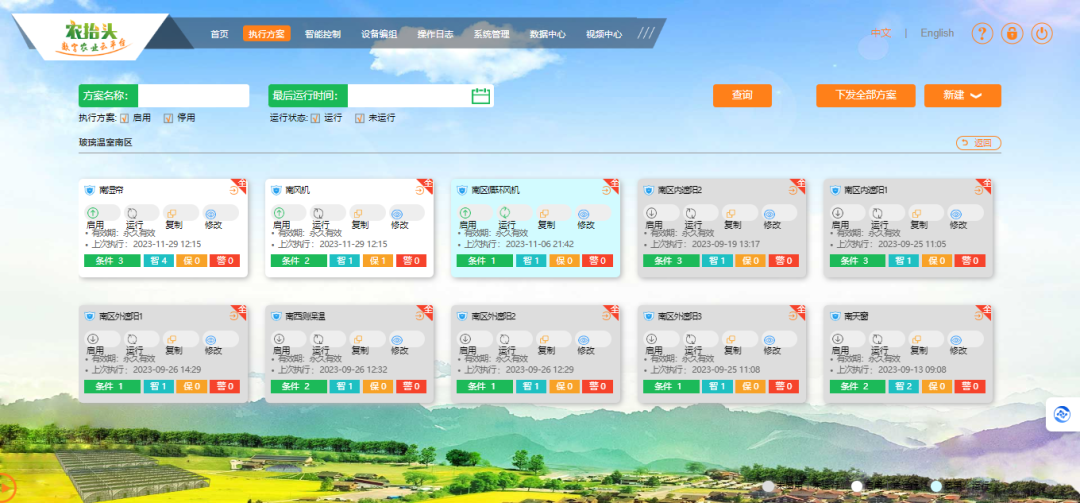The image size is (1080, 503).
Task: Toggle the 未运行 status checkbox
Action: click(x=360, y=118)
